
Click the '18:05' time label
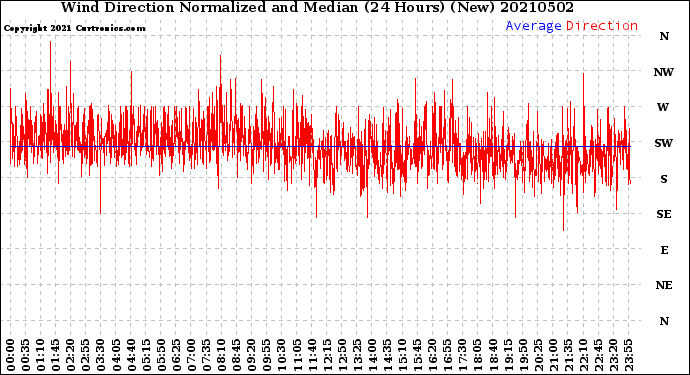coord(478,355)
